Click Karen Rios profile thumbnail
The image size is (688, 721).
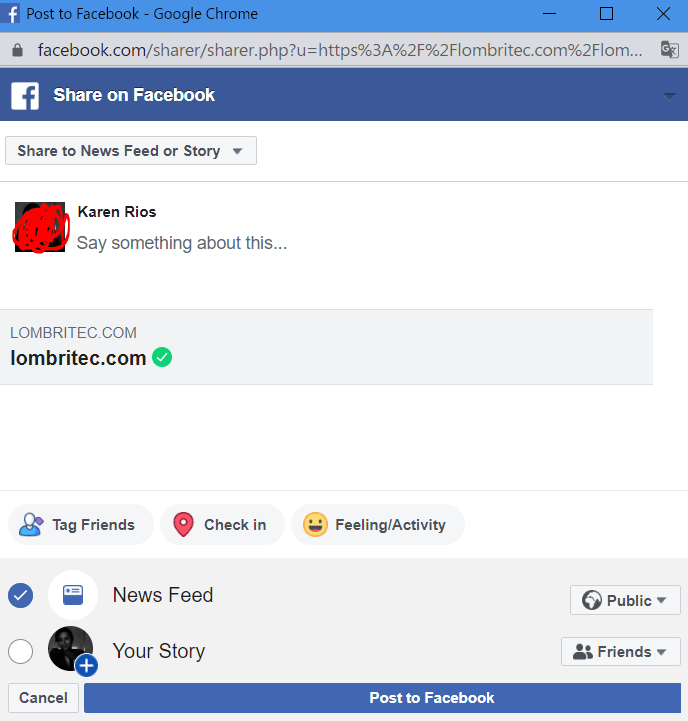(x=40, y=227)
